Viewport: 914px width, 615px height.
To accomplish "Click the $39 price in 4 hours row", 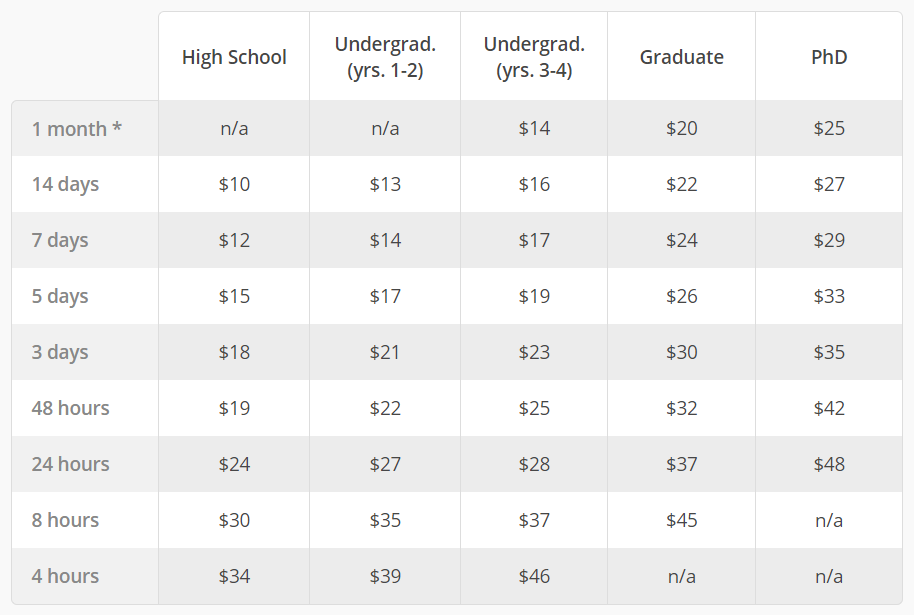I will [x=385, y=576].
